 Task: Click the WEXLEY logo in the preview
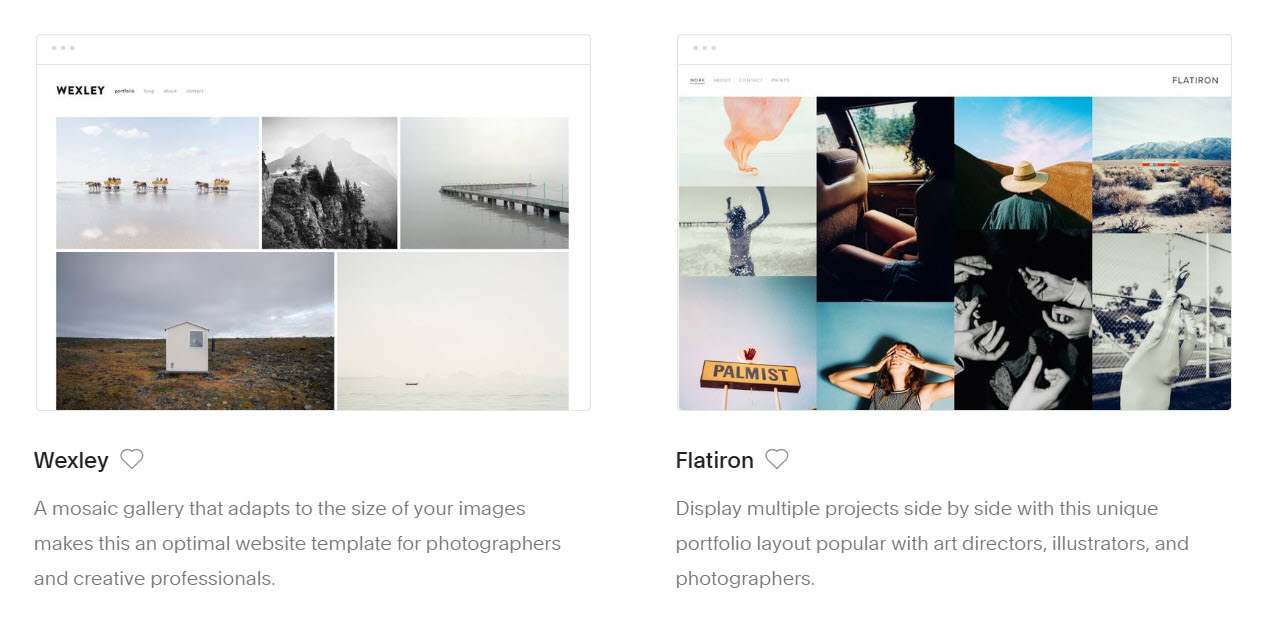pos(80,90)
